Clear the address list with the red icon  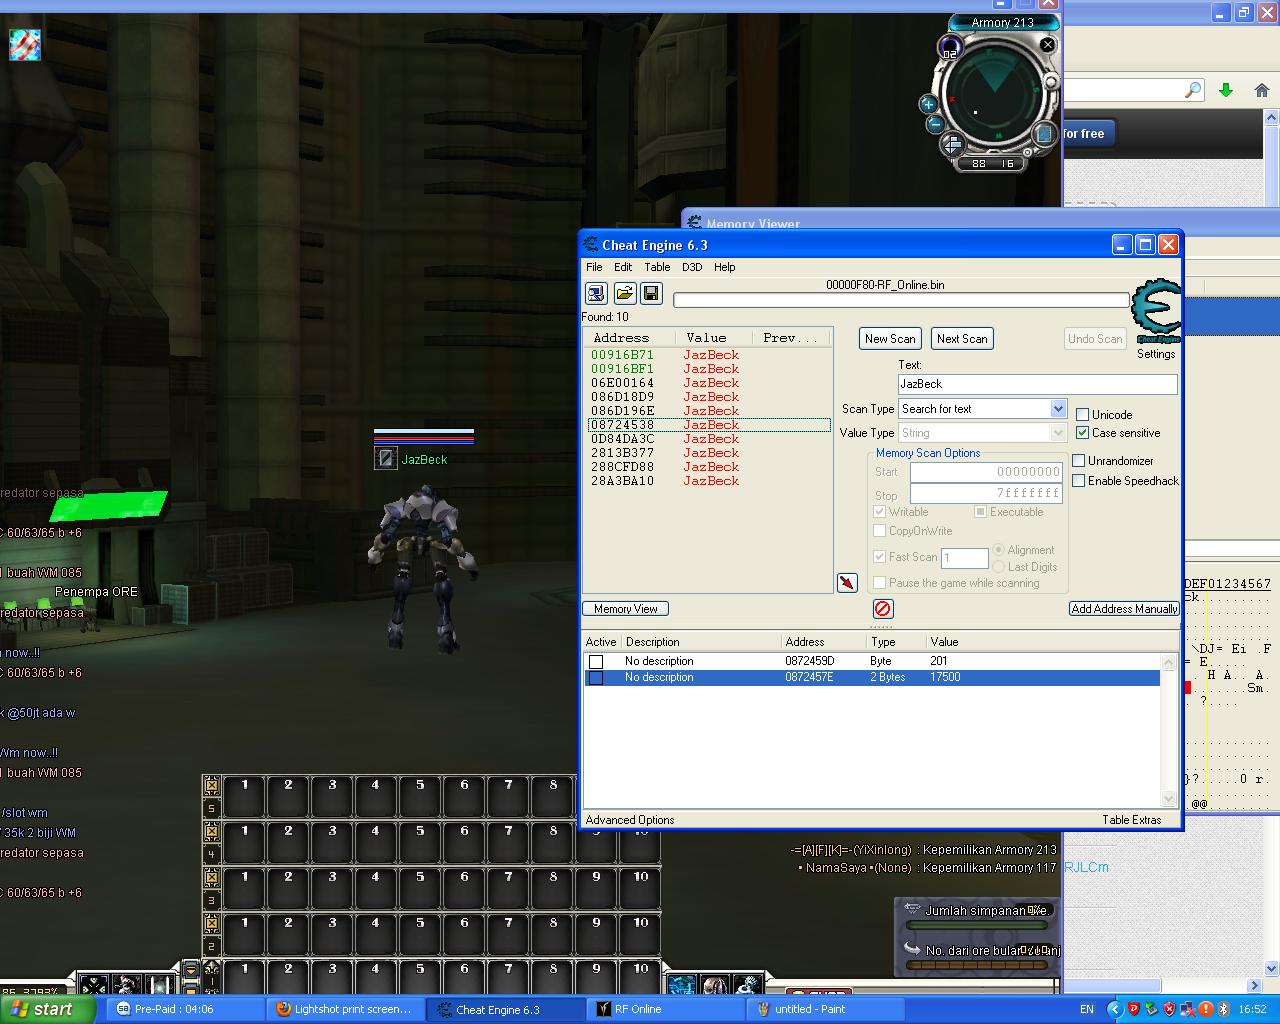[x=882, y=608]
